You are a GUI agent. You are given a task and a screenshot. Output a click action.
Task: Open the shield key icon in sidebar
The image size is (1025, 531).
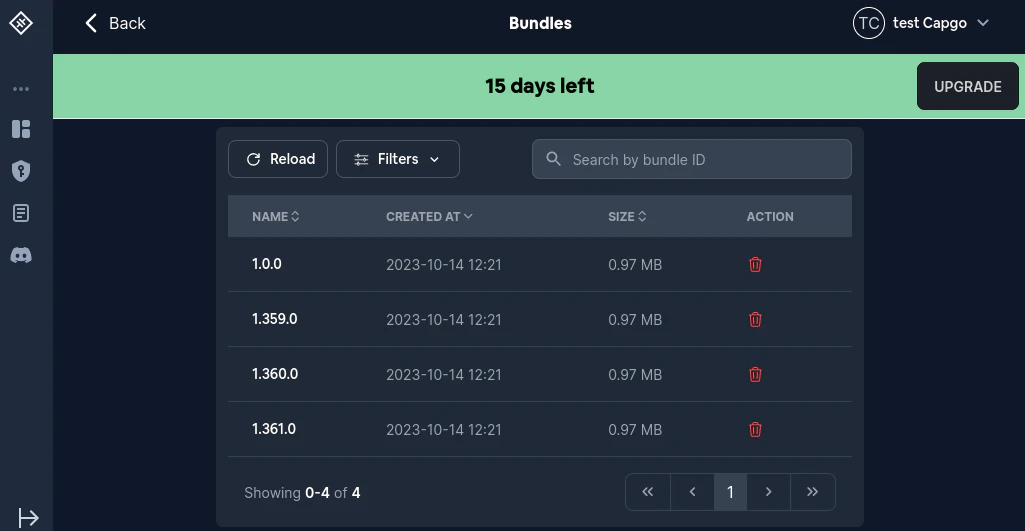[21, 171]
